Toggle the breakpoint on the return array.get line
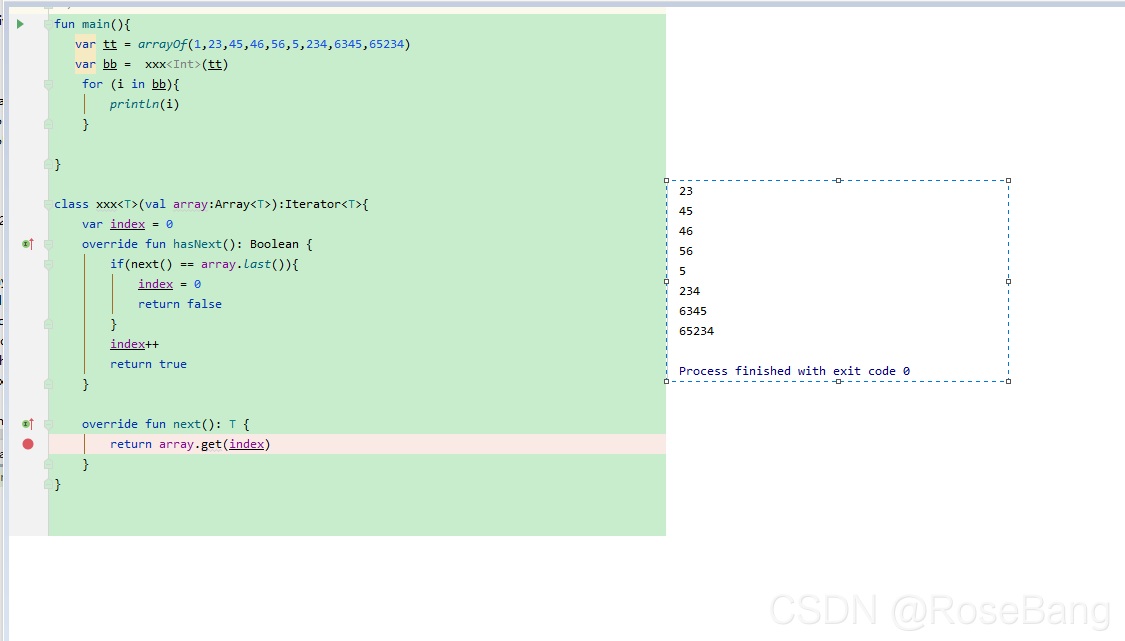1125x641 pixels. 27,443
